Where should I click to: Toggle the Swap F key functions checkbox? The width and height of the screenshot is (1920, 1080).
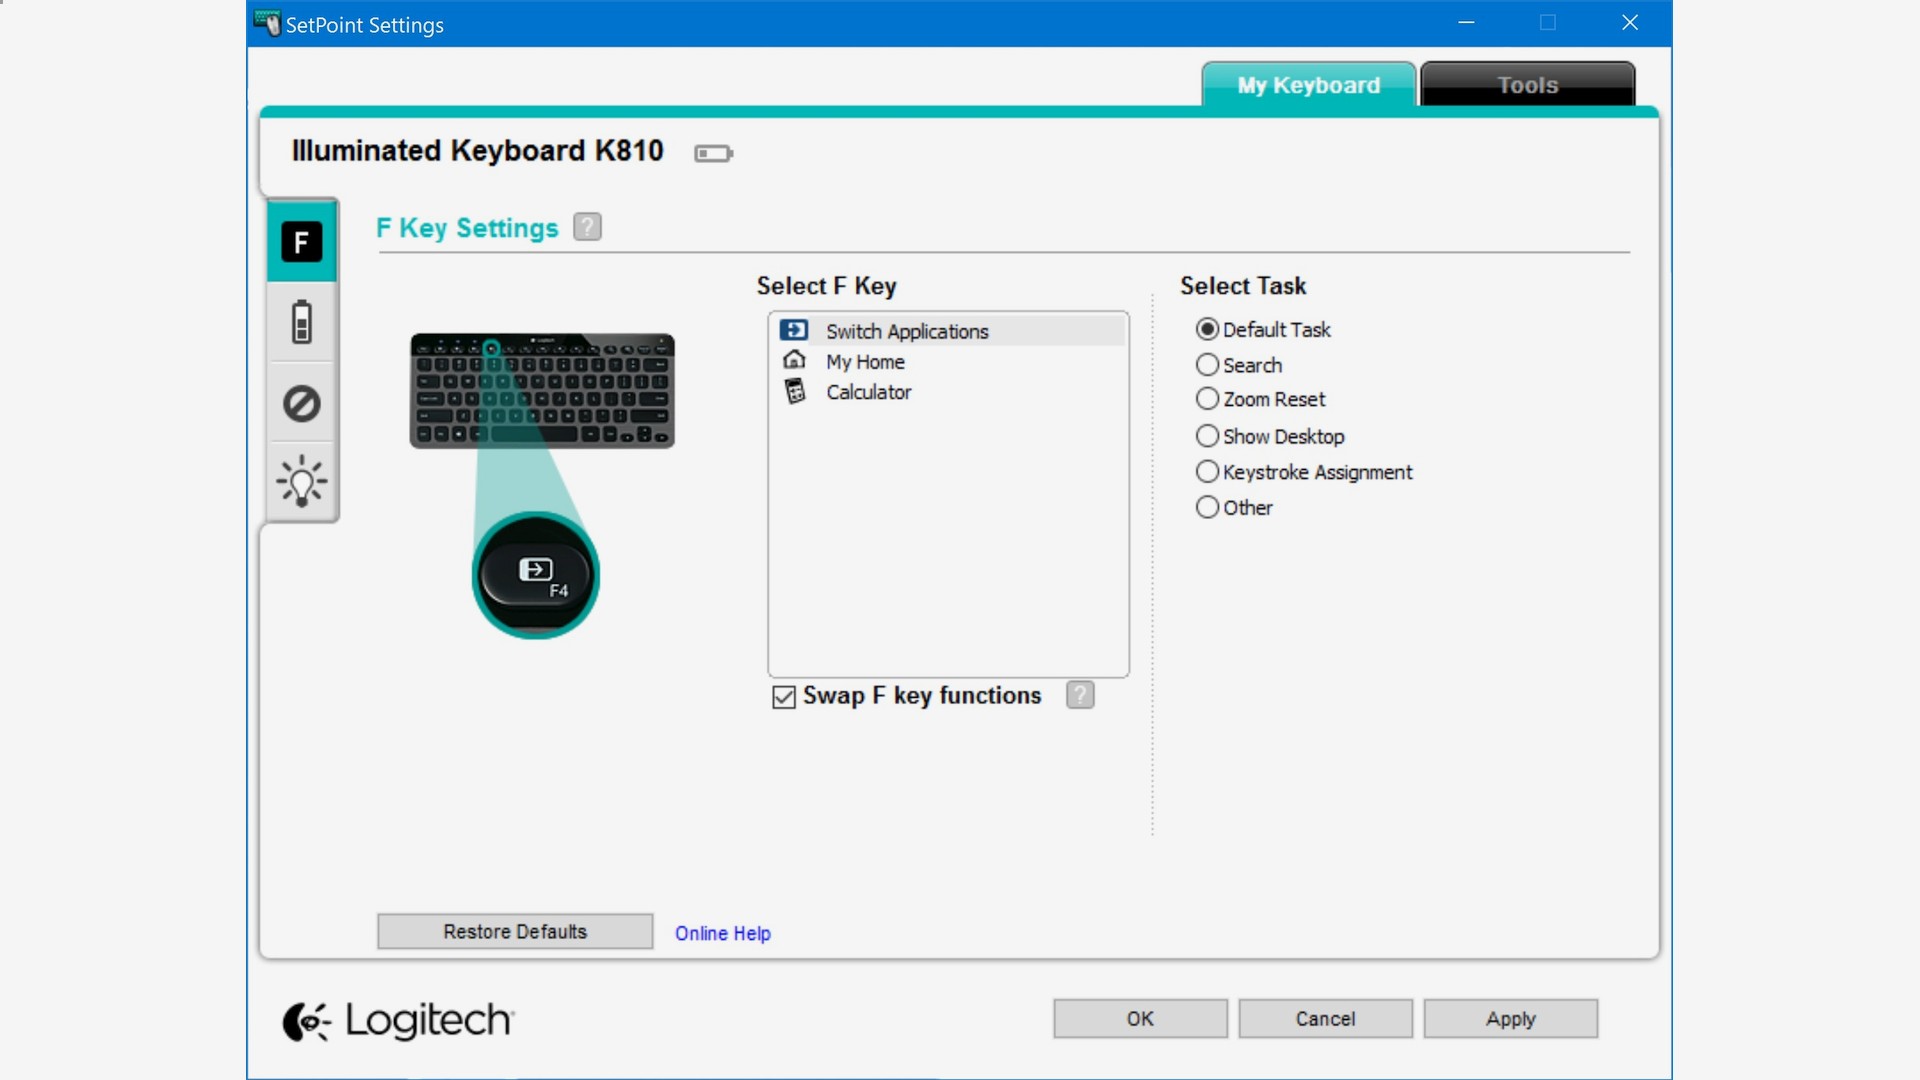coord(784,697)
